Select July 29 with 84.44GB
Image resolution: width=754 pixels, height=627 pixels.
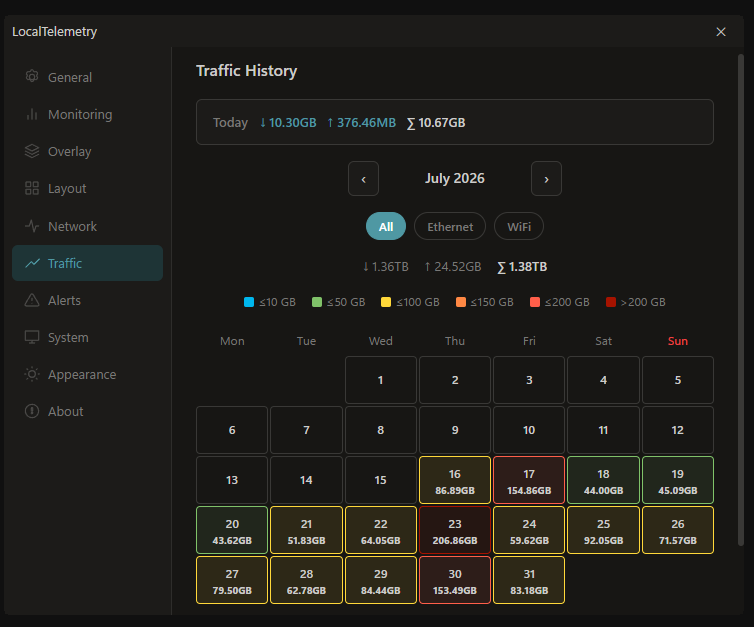tap(380, 580)
